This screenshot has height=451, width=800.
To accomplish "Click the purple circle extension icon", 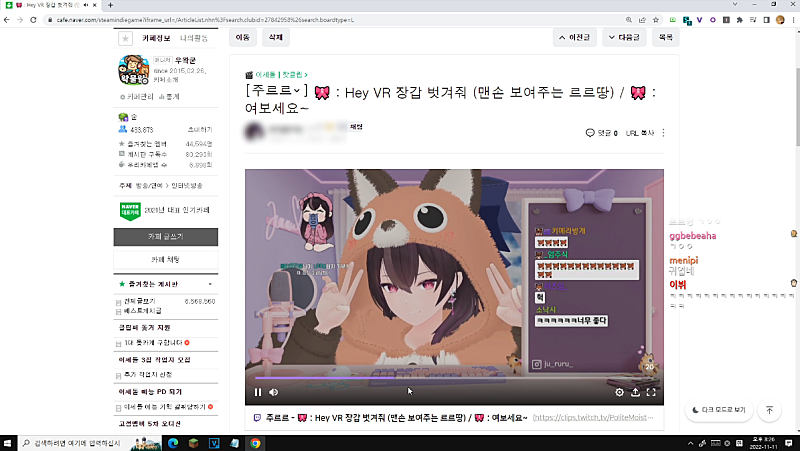I will point(713,20).
